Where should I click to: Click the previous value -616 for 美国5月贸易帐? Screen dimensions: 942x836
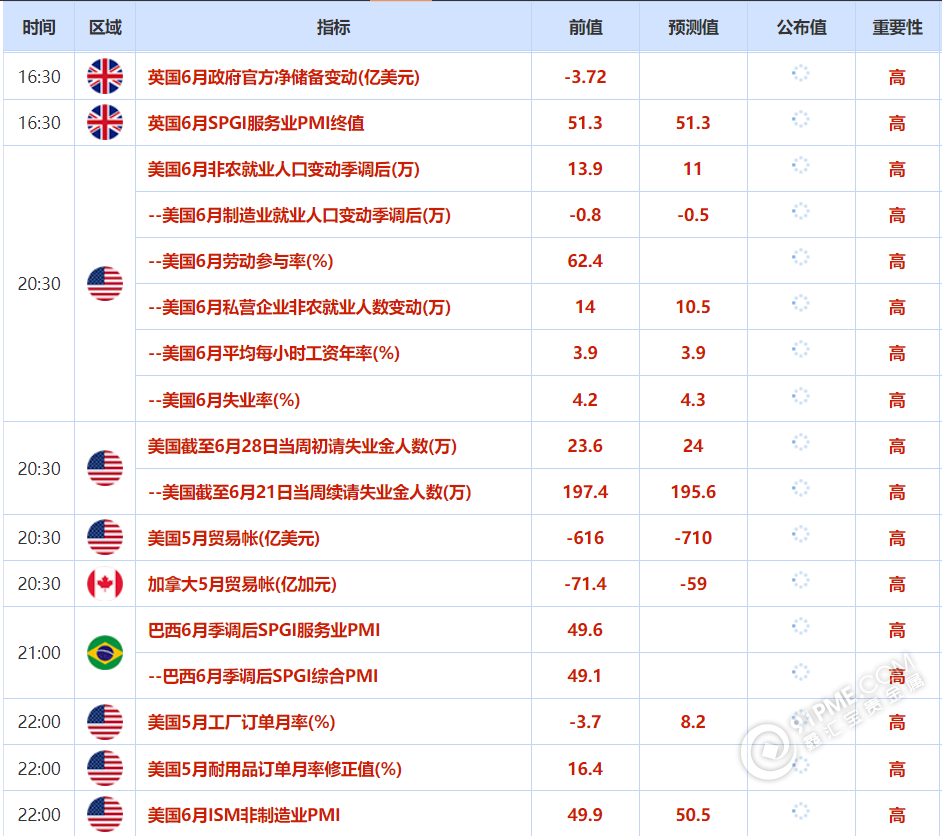pyautogui.click(x=585, y=538)
